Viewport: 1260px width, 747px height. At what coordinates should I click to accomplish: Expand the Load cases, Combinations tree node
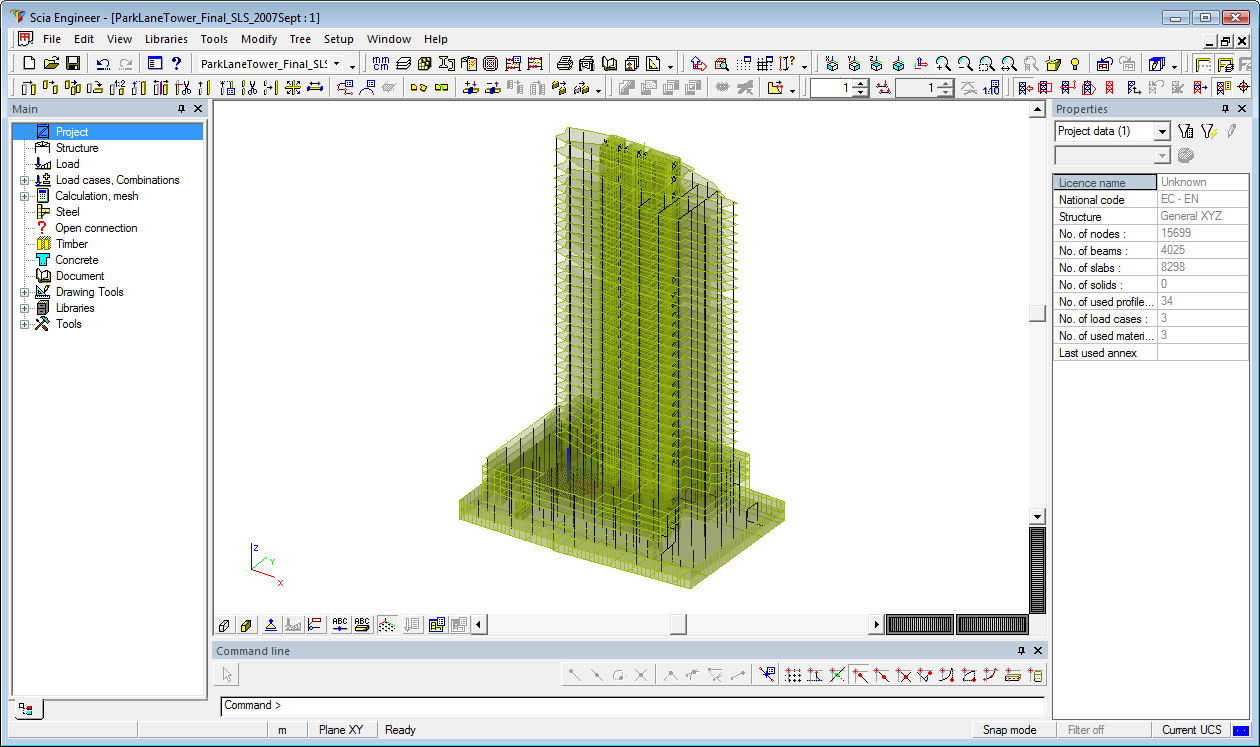coord(24,179)
